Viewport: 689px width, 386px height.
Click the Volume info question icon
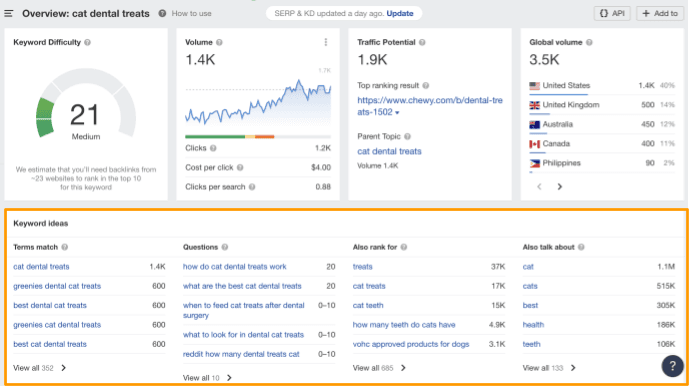pos(219,42)
